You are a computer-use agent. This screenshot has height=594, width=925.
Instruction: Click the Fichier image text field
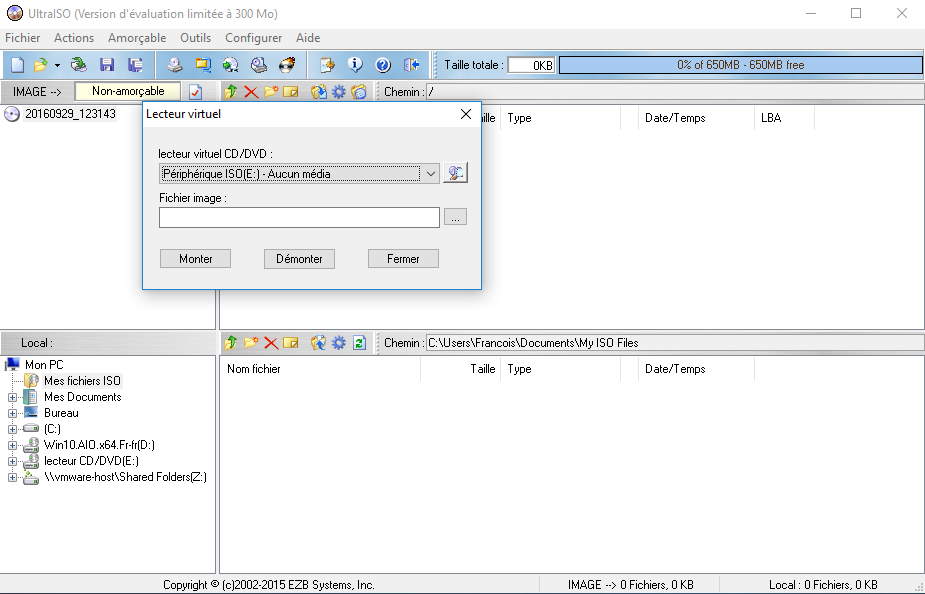click(x=299, y=217)
